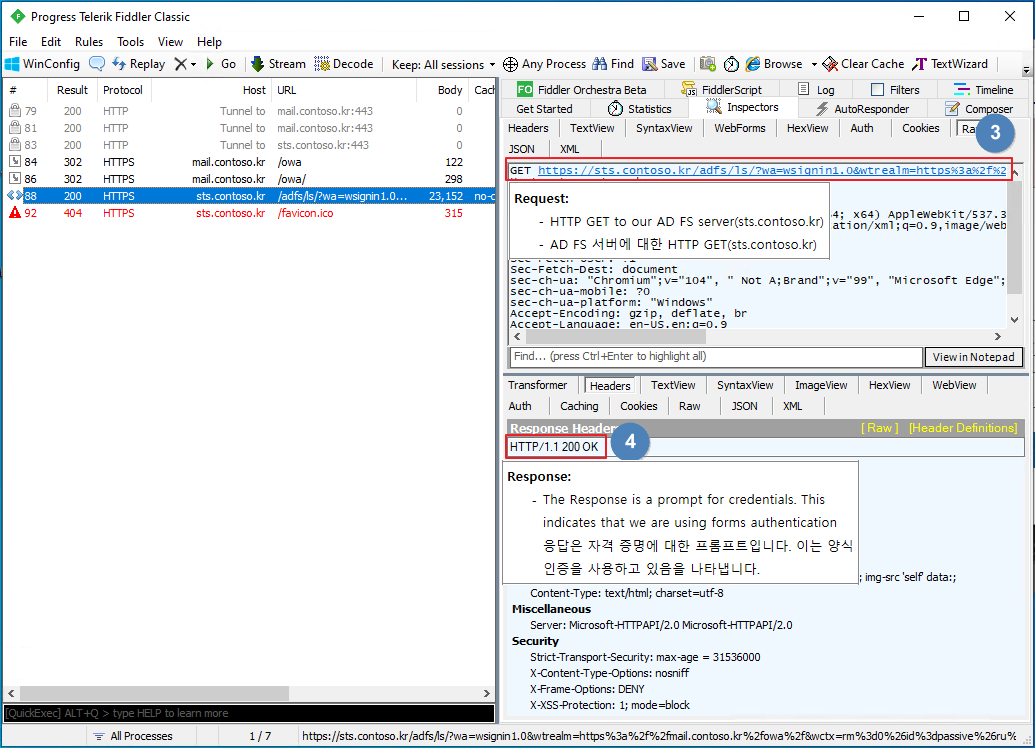This screenshot has height=748, width=1035.
Task: Replay the selected session
Action: click(139, 64)
